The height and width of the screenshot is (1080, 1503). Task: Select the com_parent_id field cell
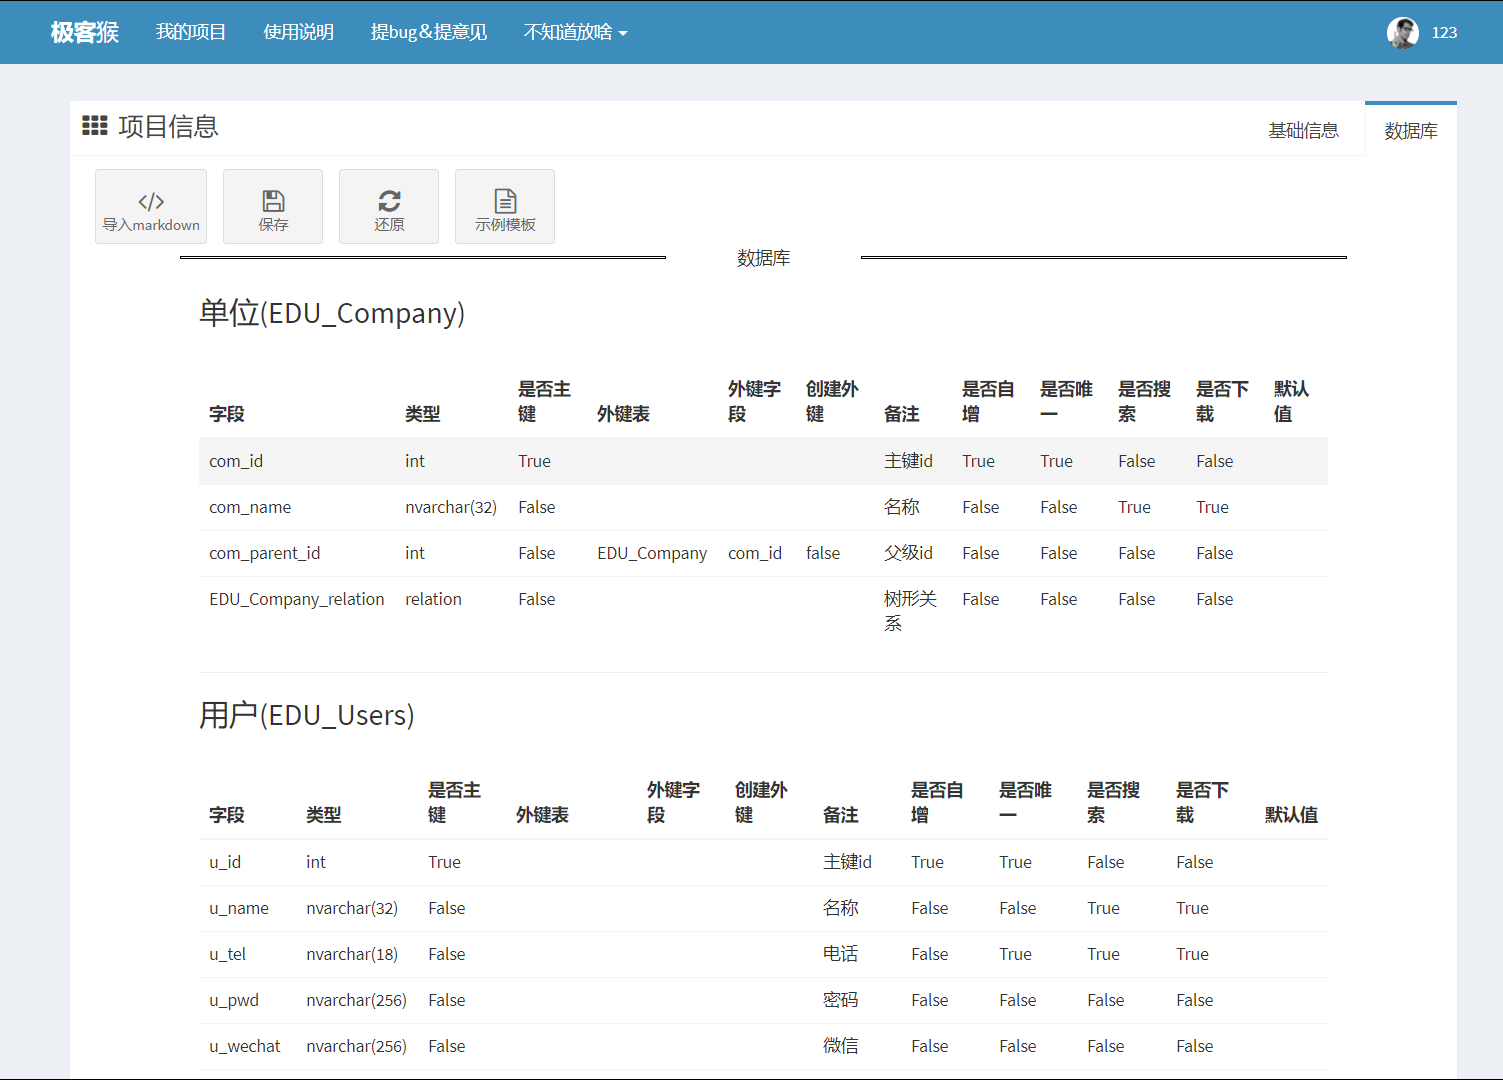(265, 553)
